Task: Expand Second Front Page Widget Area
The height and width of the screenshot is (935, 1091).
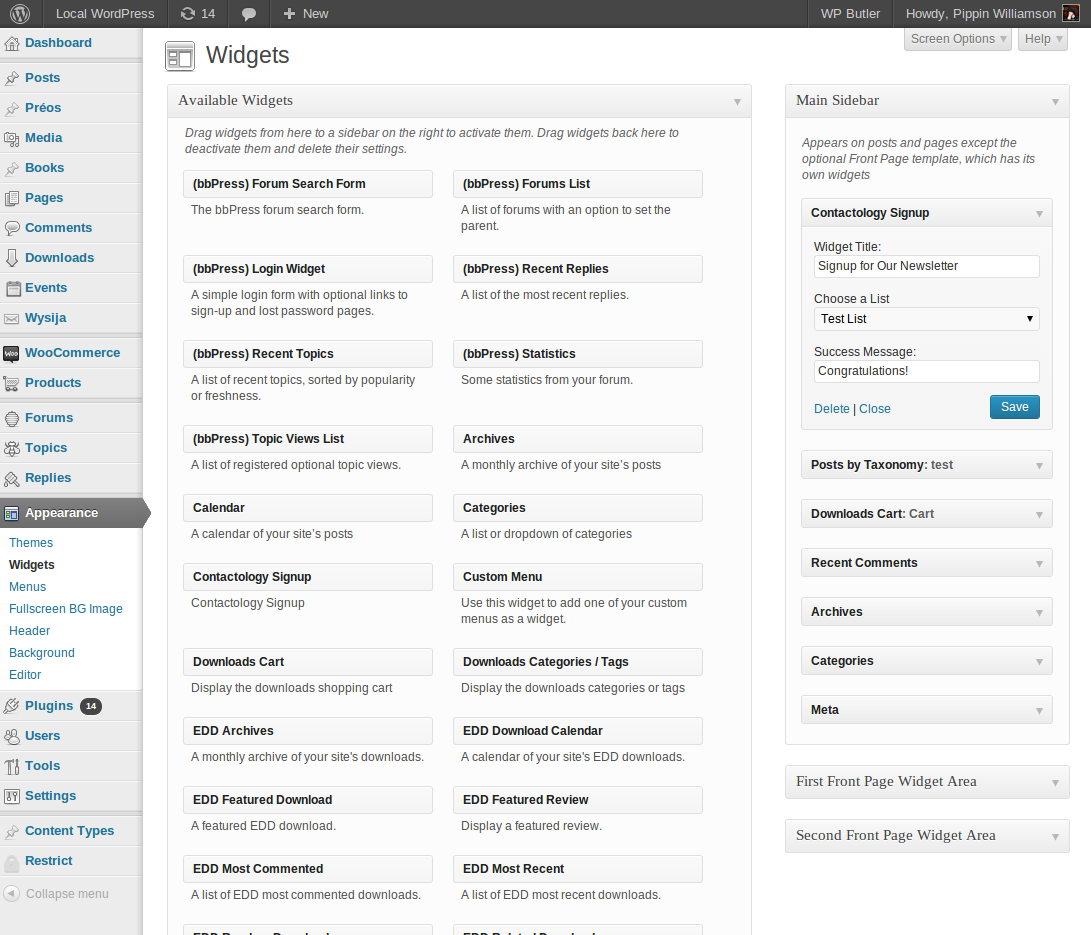Action: click(1056, 836)
